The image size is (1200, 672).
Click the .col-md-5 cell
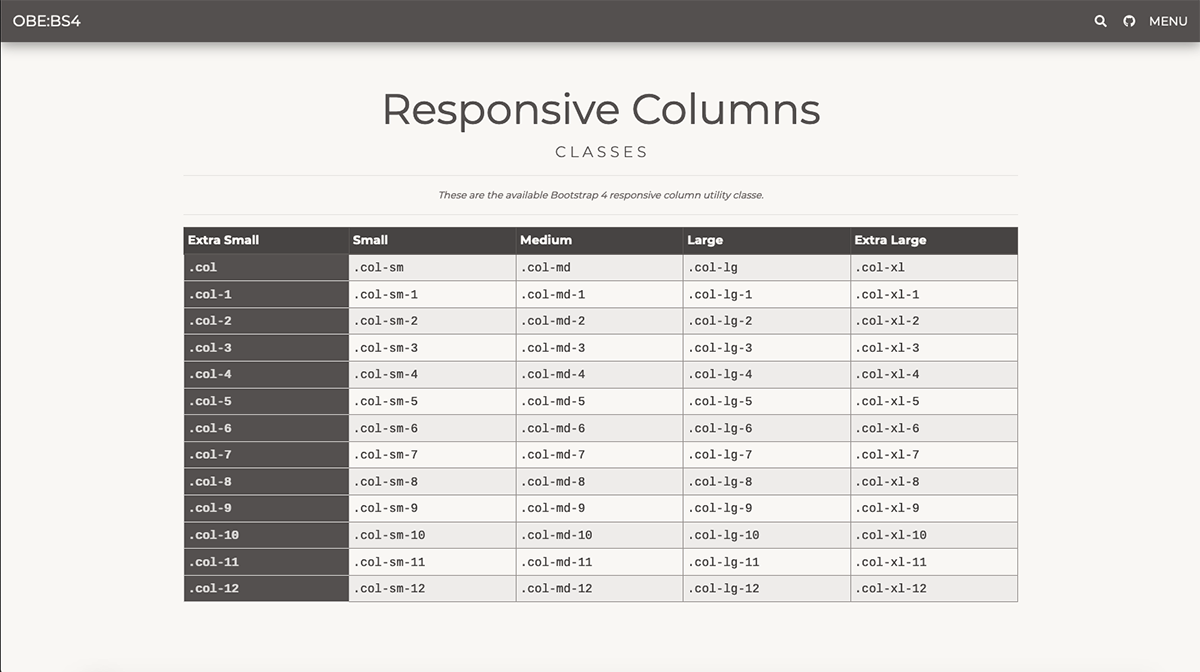600,401
